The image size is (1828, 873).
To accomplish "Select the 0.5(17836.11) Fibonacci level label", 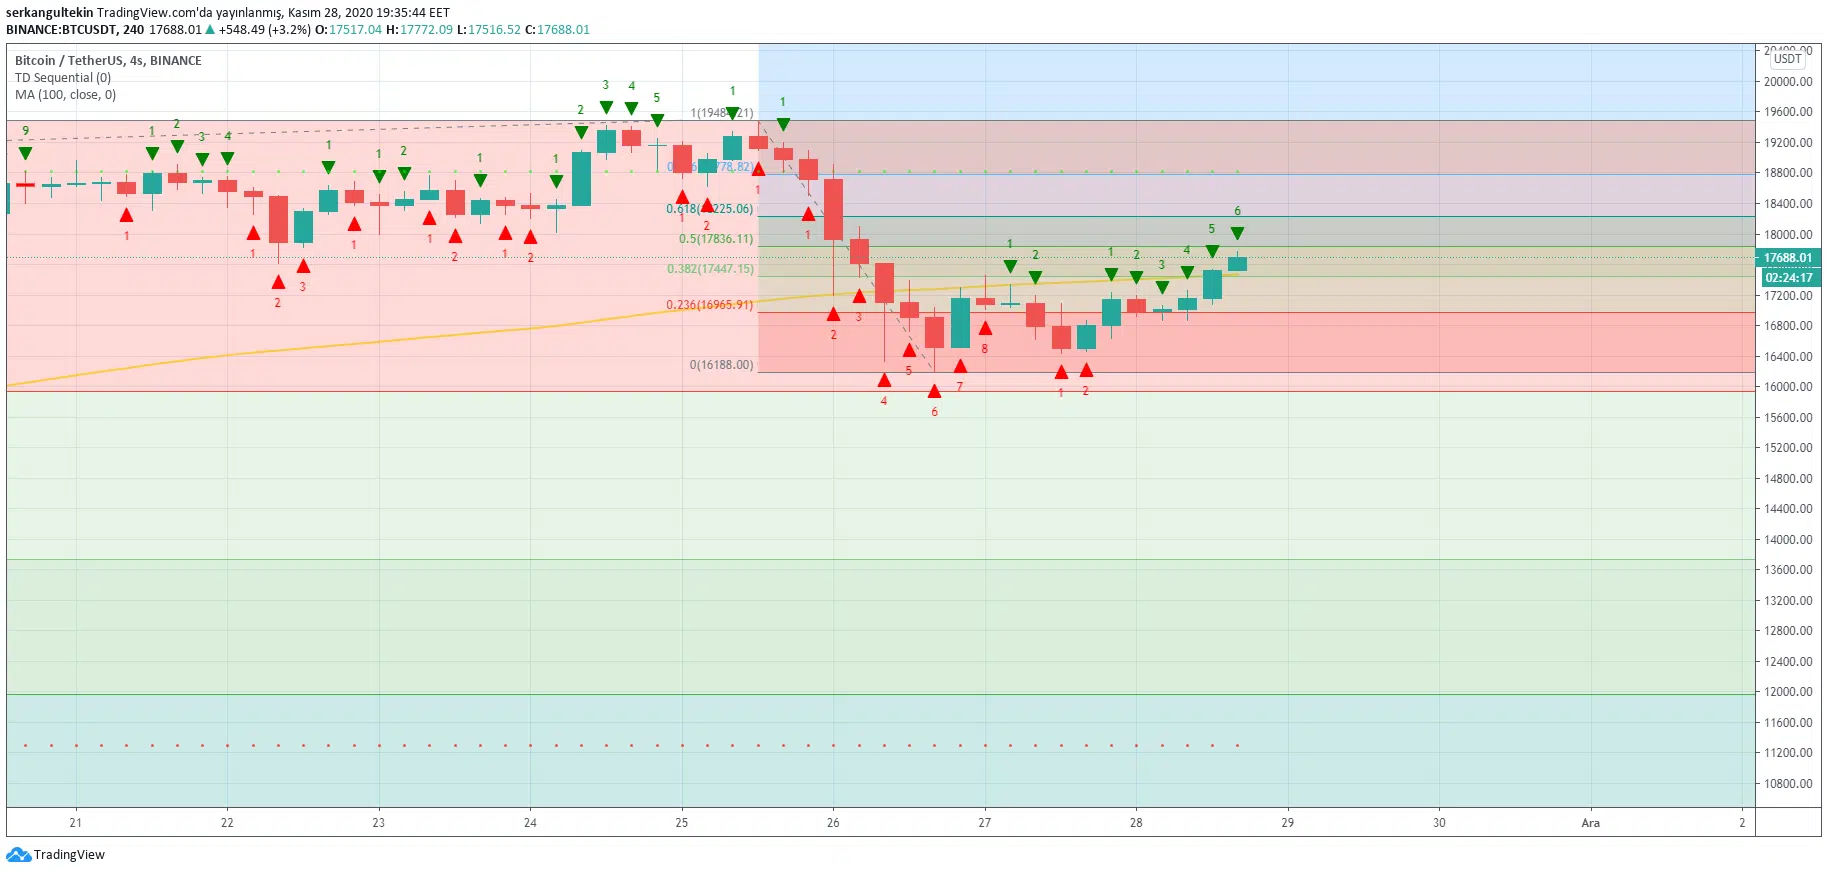I will pos(716,239).
